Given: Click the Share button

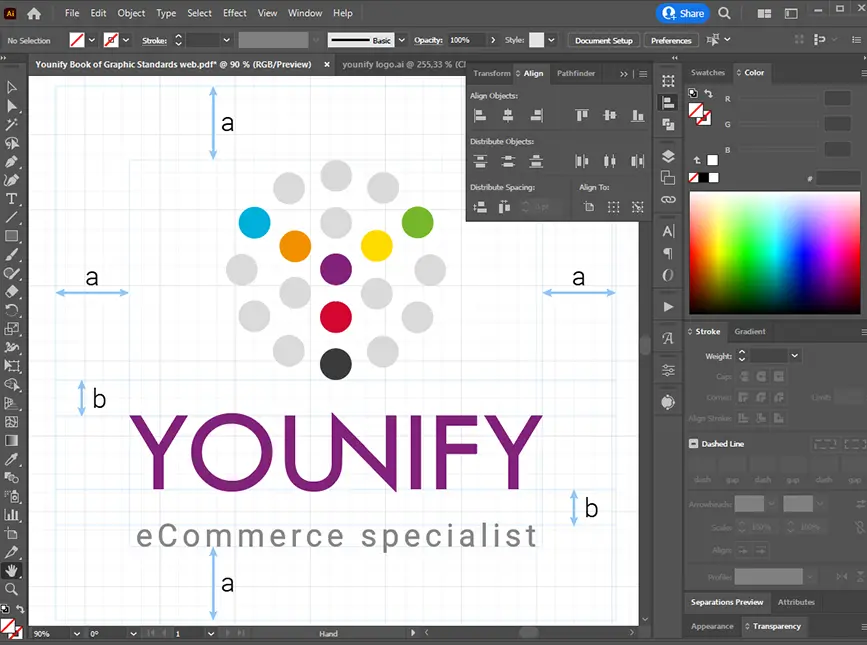Looking at the screenshot, I should 683,13.
